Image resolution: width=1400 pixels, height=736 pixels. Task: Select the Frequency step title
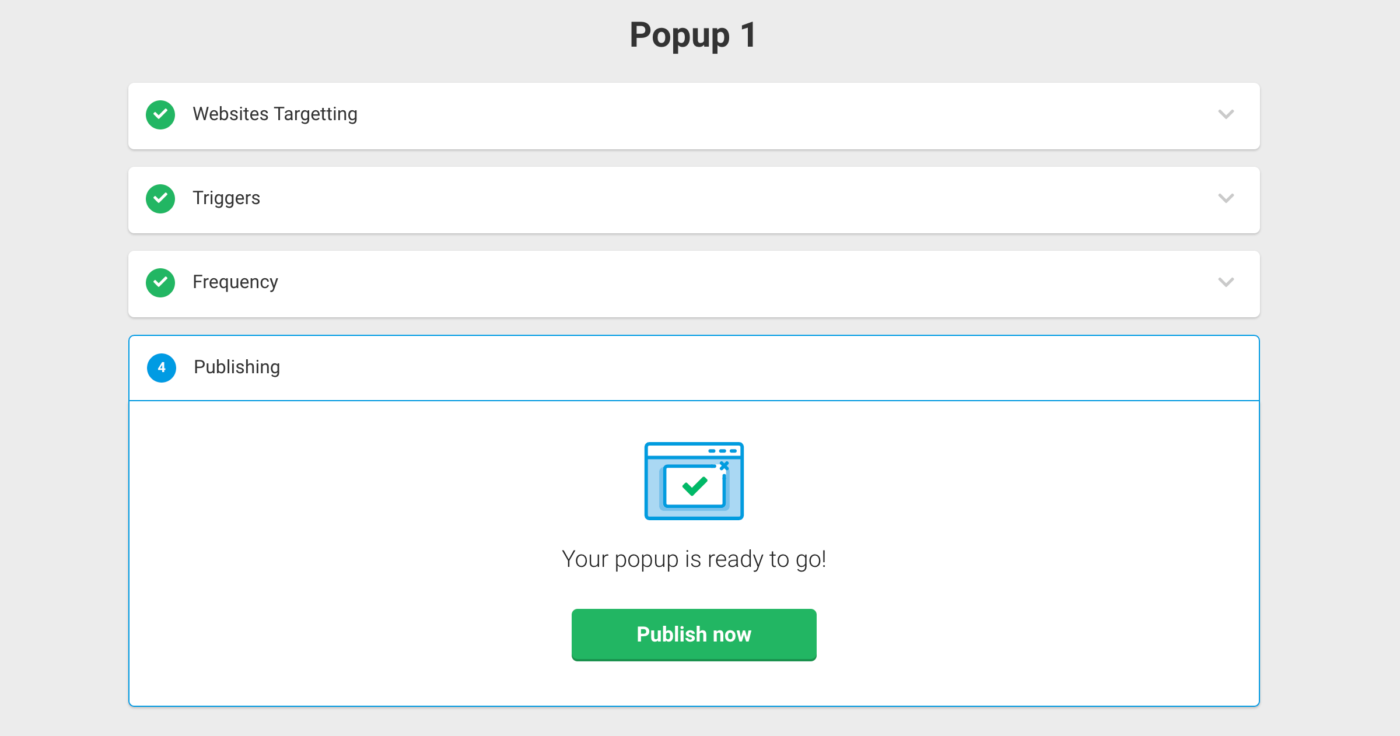pos(235,282)
